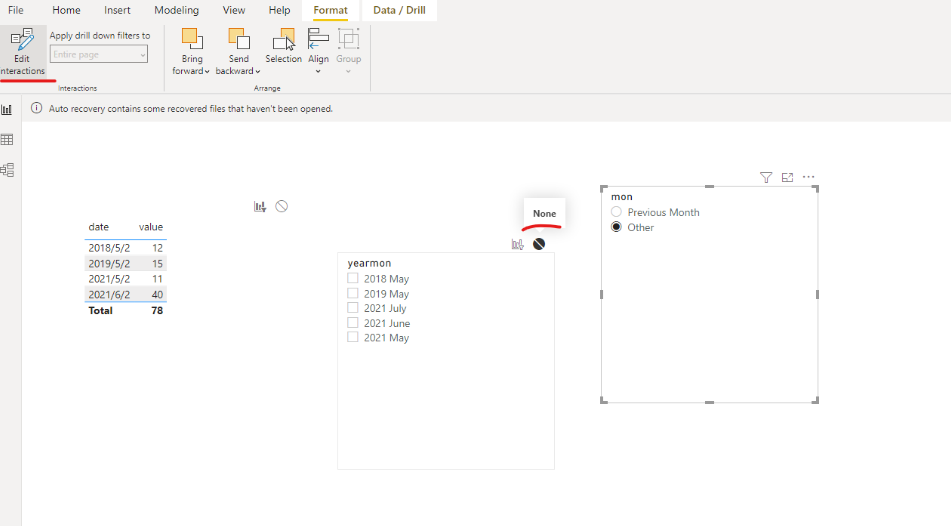Open Send backward options
The height and width of the screenshot is (526, 951).
pos(238,52)
